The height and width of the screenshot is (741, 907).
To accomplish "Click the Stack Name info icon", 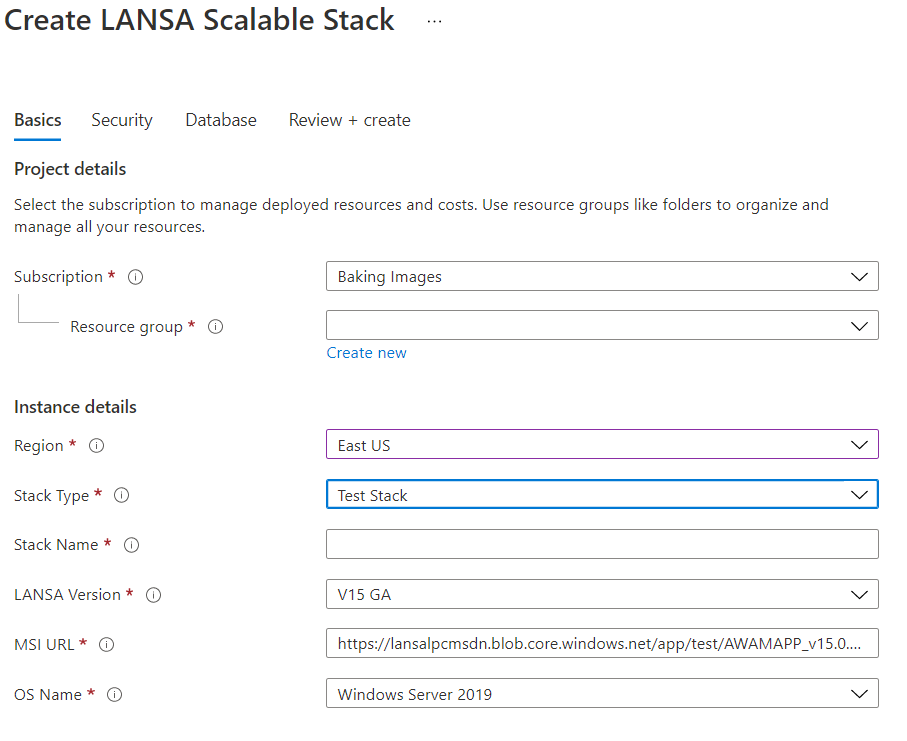I will click(x=131, y=545).
